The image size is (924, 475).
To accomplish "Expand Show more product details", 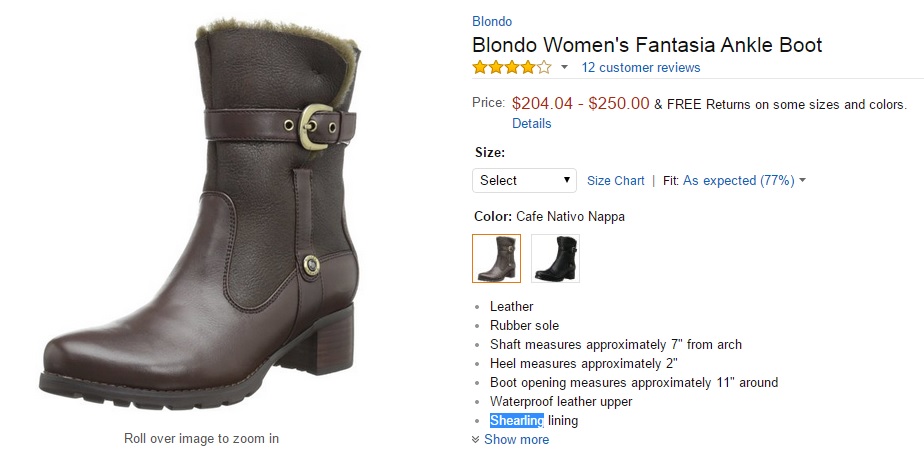I will [511, 439].
